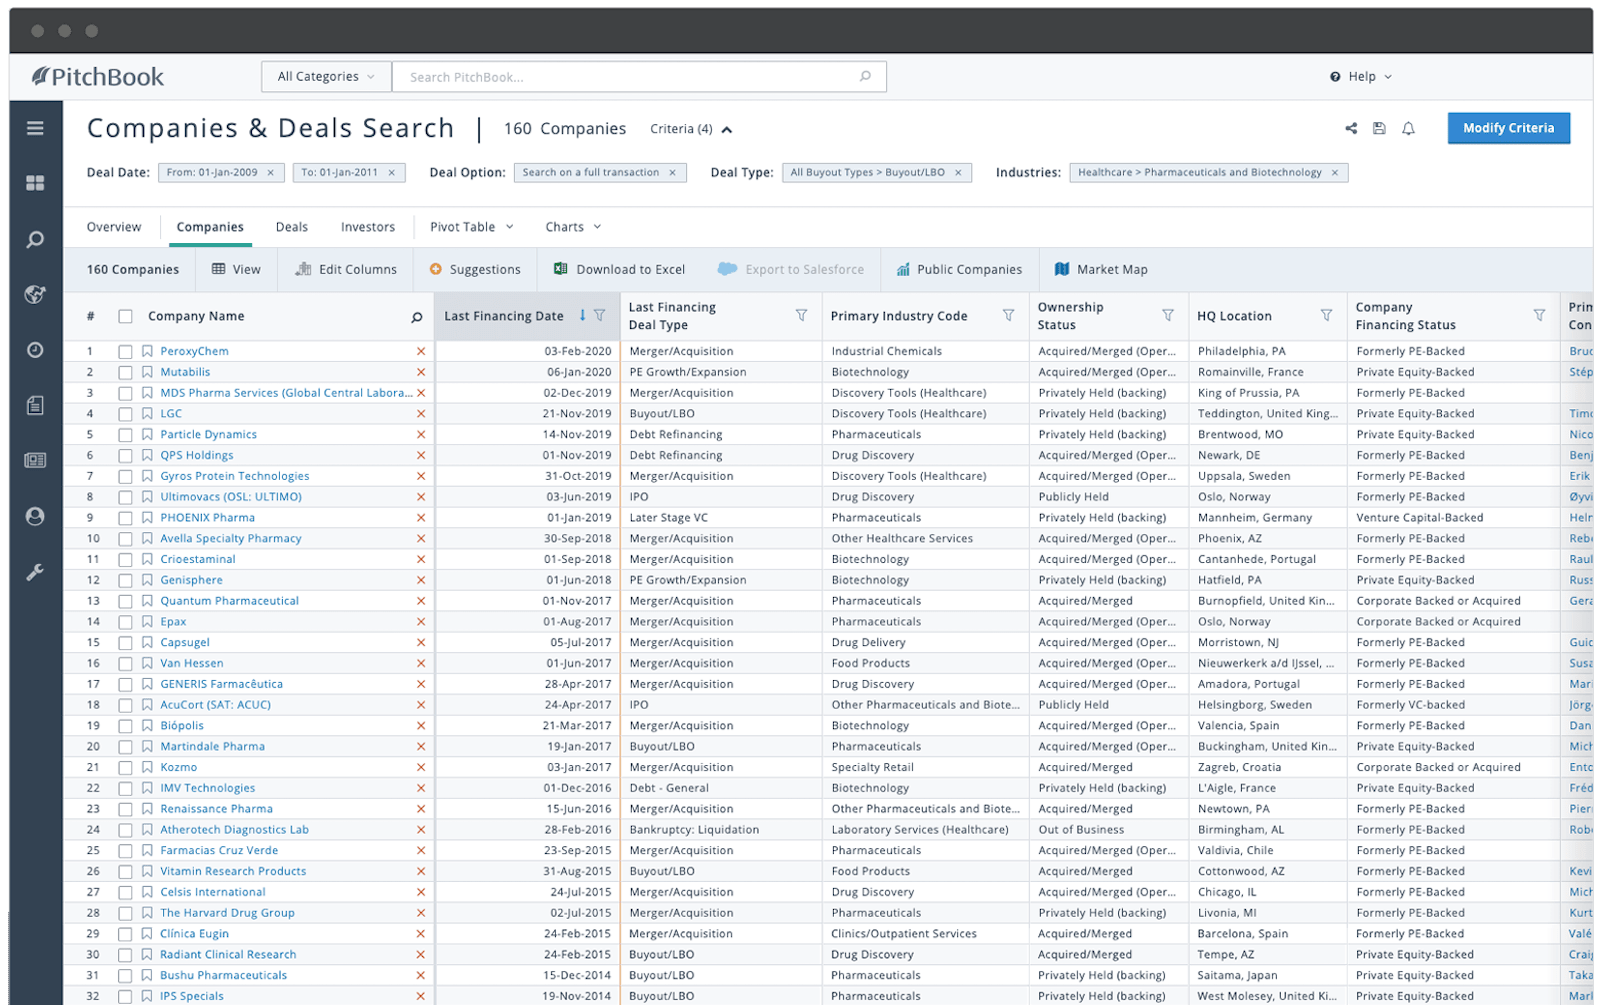Check the PeroxyChem row checkbox
This screenshot has height=1005, width=1600.
point(125,352)
